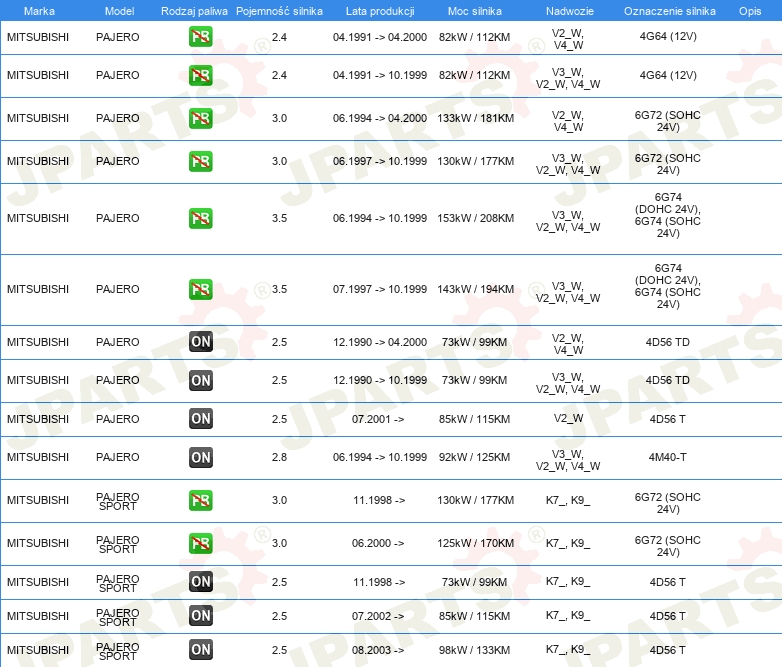Click the Marka column header

coord(39,11)
